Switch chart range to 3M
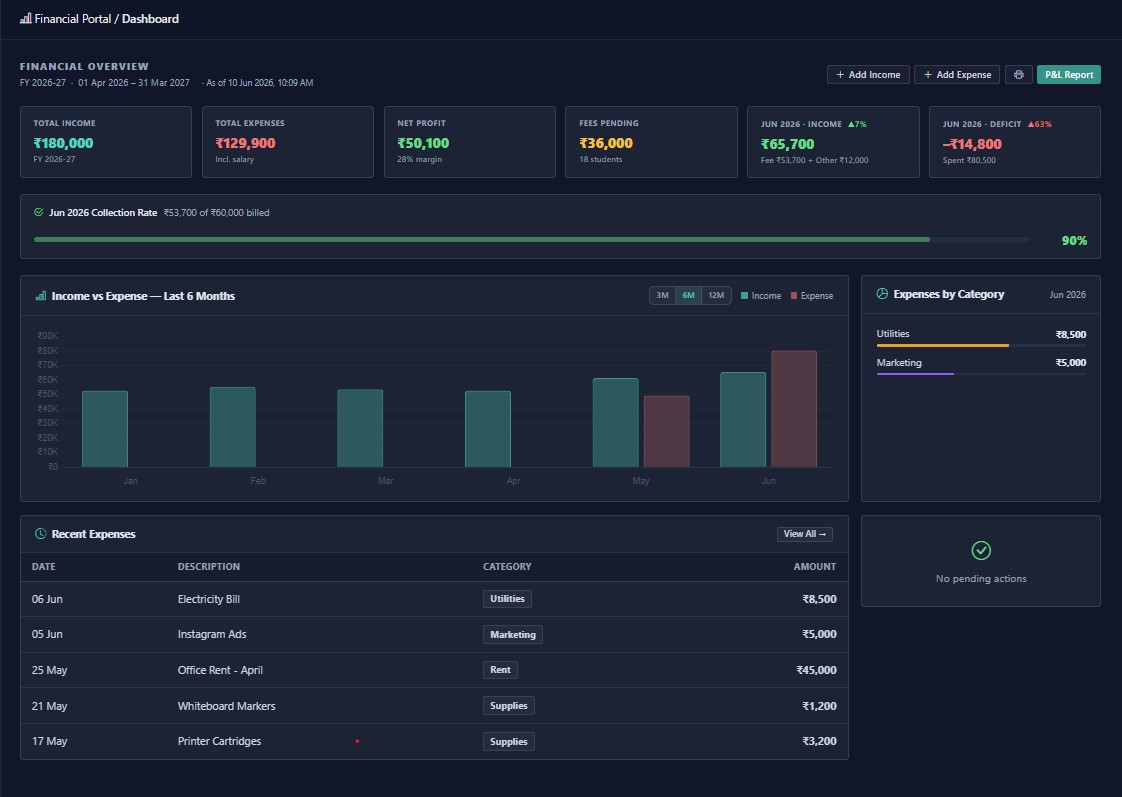The image size is (1122, 797). [663, 295]
